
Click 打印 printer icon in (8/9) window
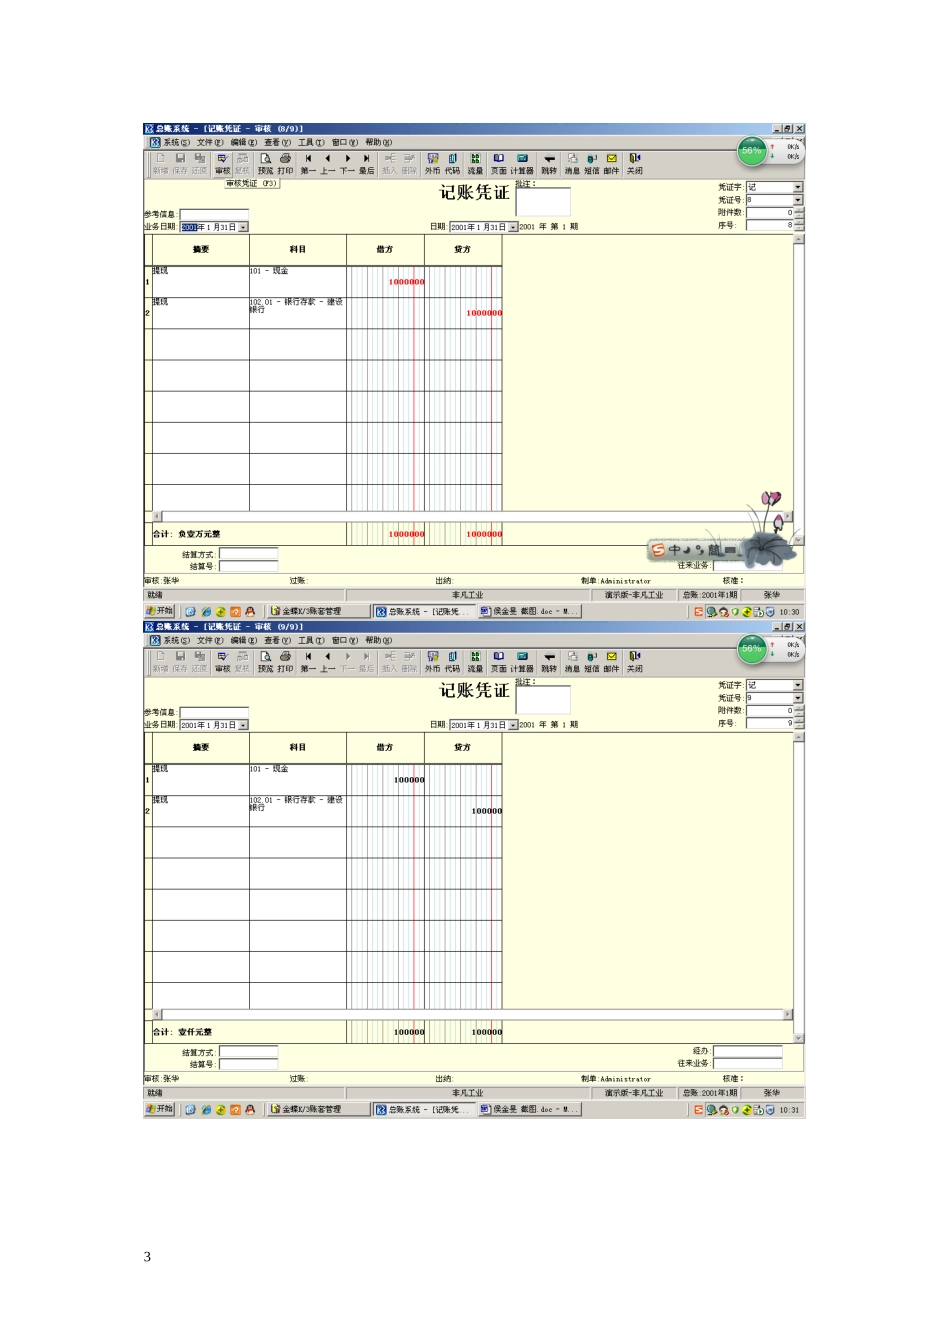pyautogui.click(x=285, y=164)
